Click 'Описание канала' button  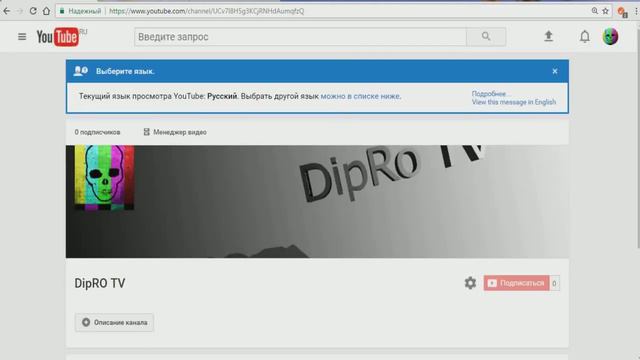tap(114, 322)
